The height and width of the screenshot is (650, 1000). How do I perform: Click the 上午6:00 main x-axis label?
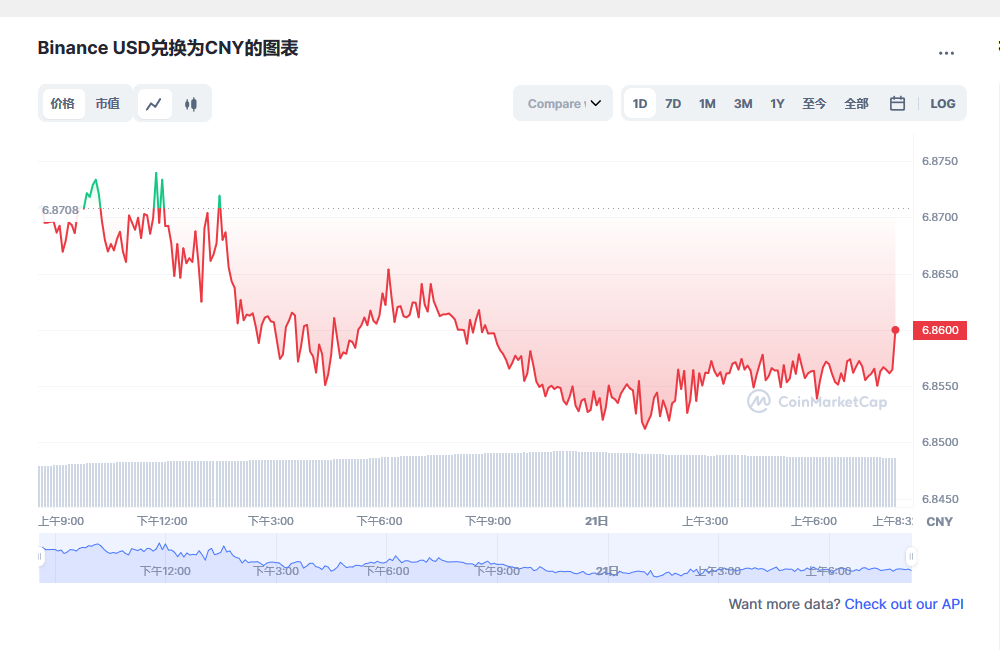click(x=814, y=521)
